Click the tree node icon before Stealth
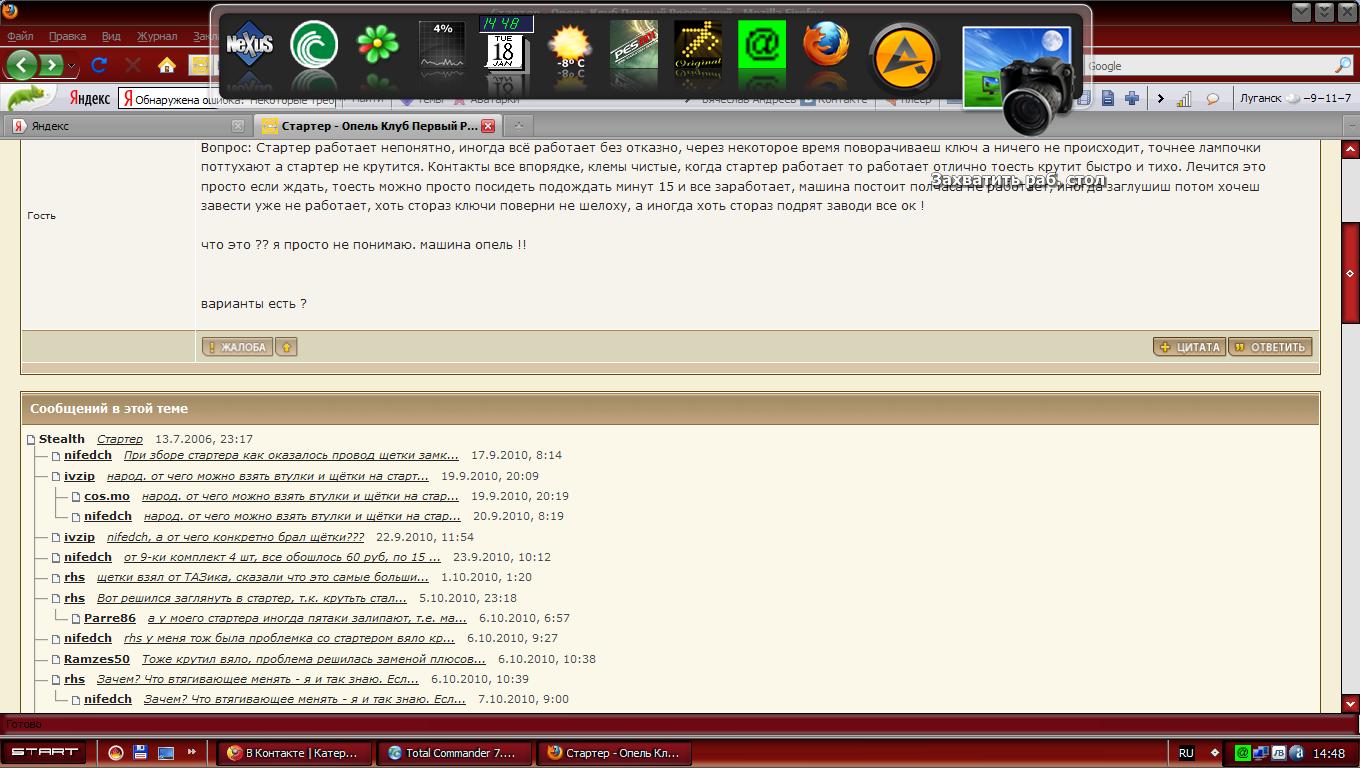Image resolution: width=1360 pixels, height=768 pixels. [x=31, y=439]
